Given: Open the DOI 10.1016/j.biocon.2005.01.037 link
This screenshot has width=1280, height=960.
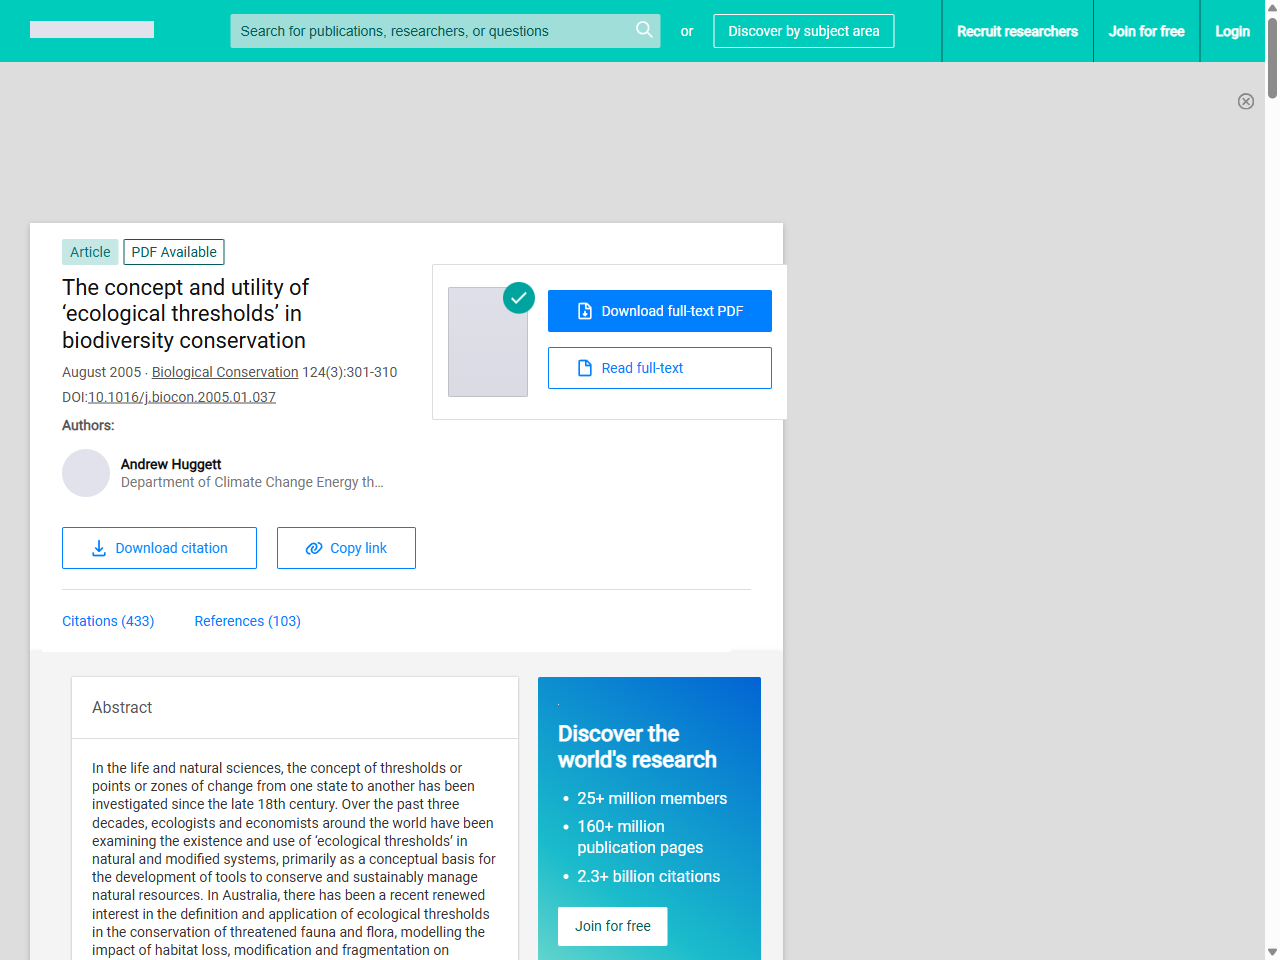Looking at the screenshot, I should pos(182,397).
